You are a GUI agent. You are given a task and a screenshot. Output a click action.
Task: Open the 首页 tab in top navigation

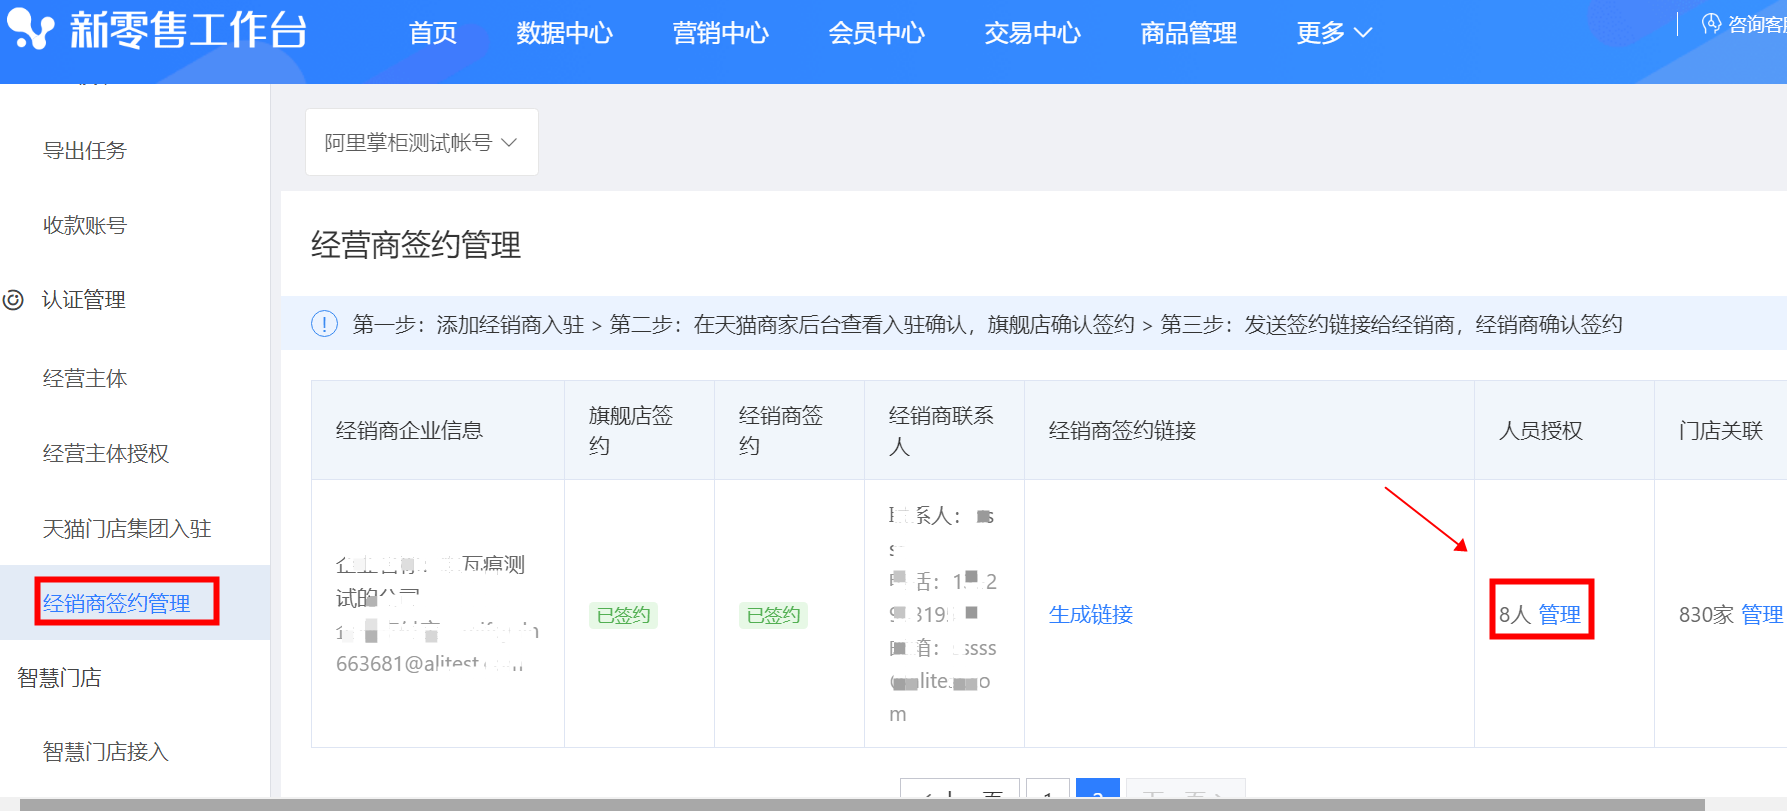coord(432,33)
